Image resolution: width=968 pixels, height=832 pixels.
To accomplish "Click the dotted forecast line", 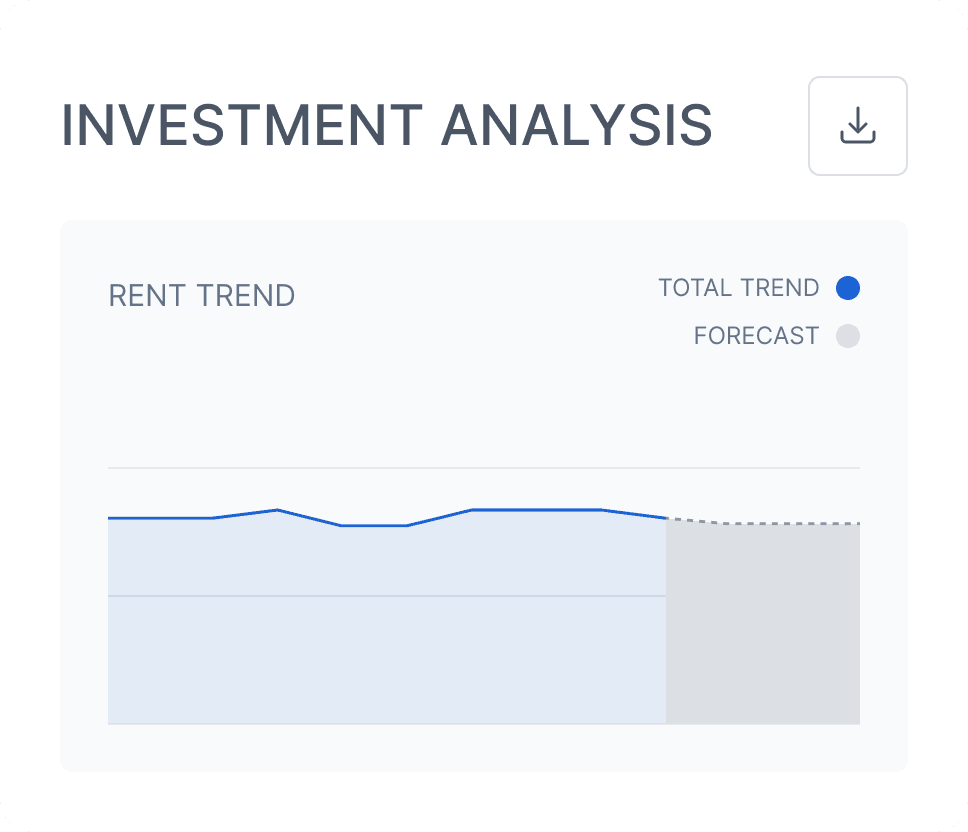I will pos(780,523).
